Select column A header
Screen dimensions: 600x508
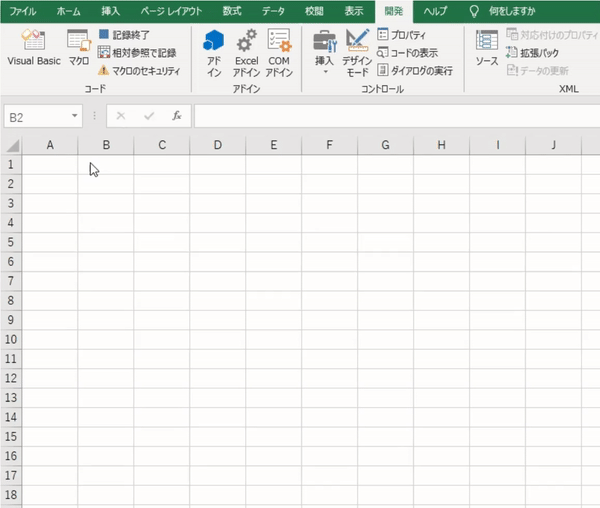50,145
